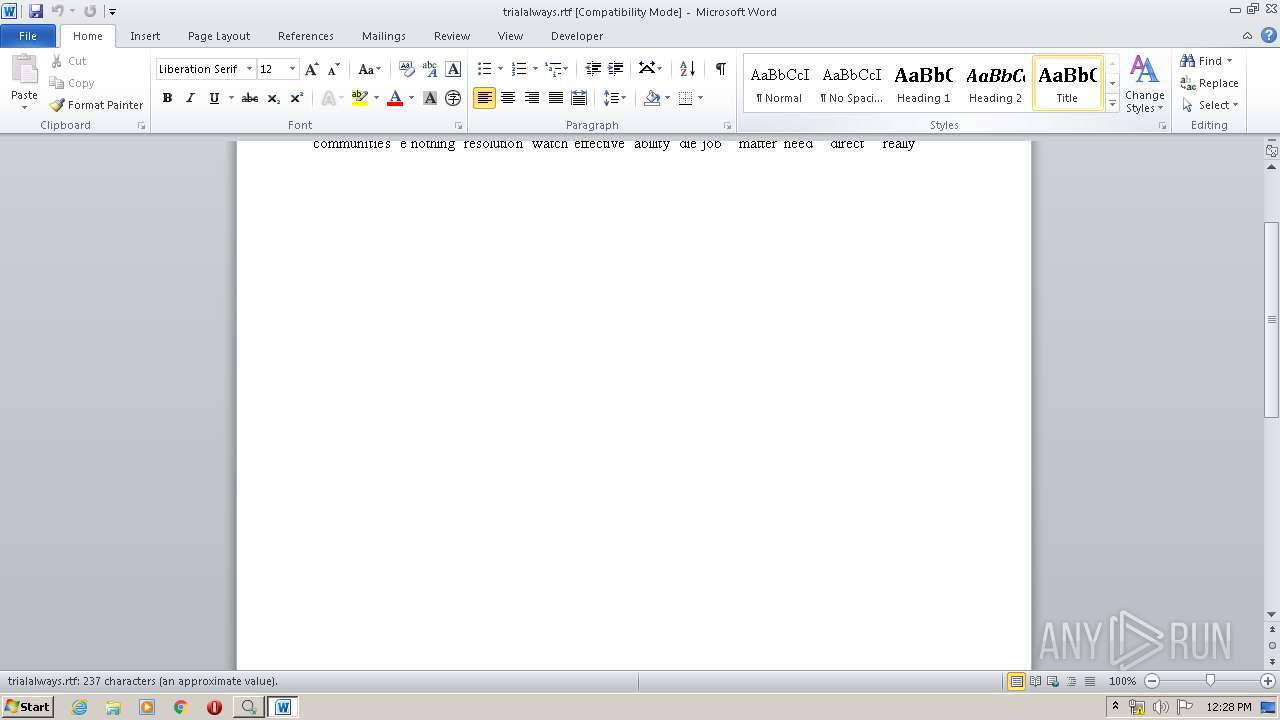Click the Shrink Font icon

334,69
